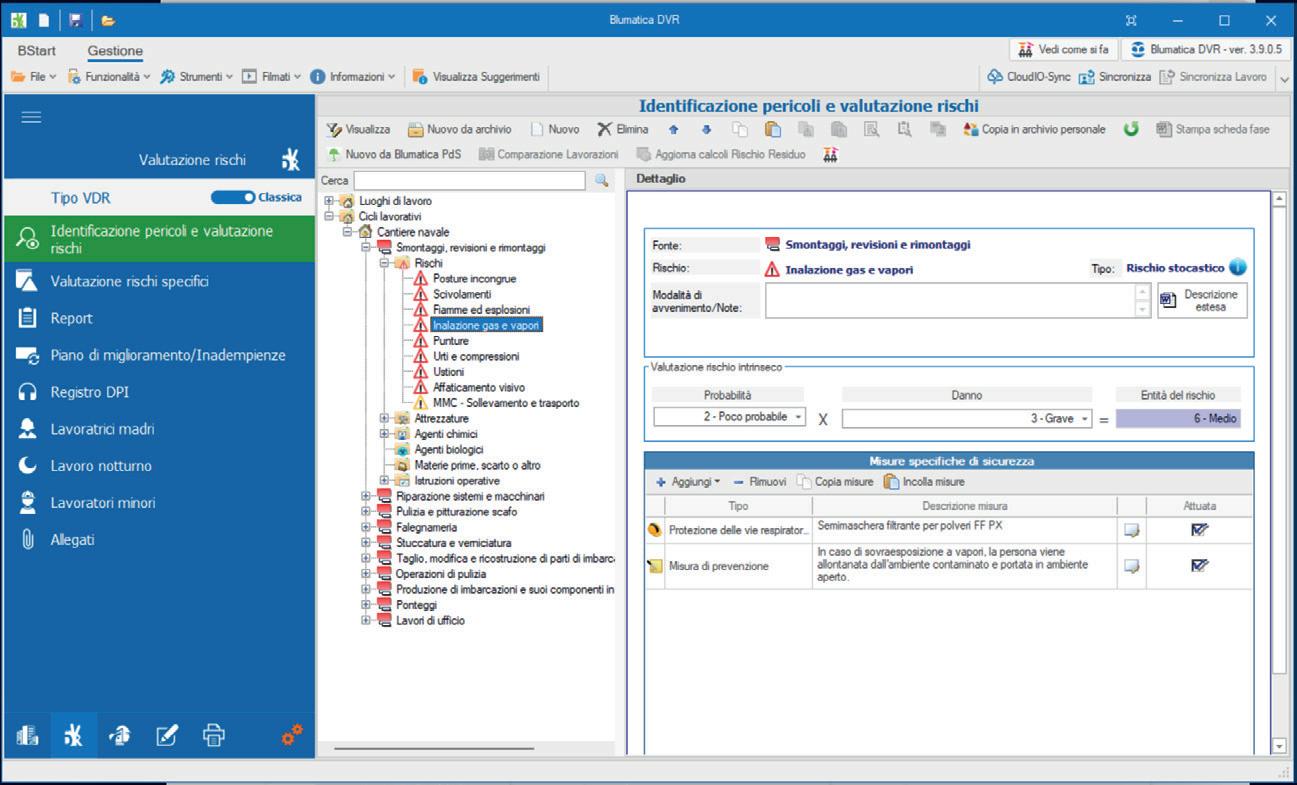Click Visualizza Suggerimenti in main toolbar

click(476, 76)
